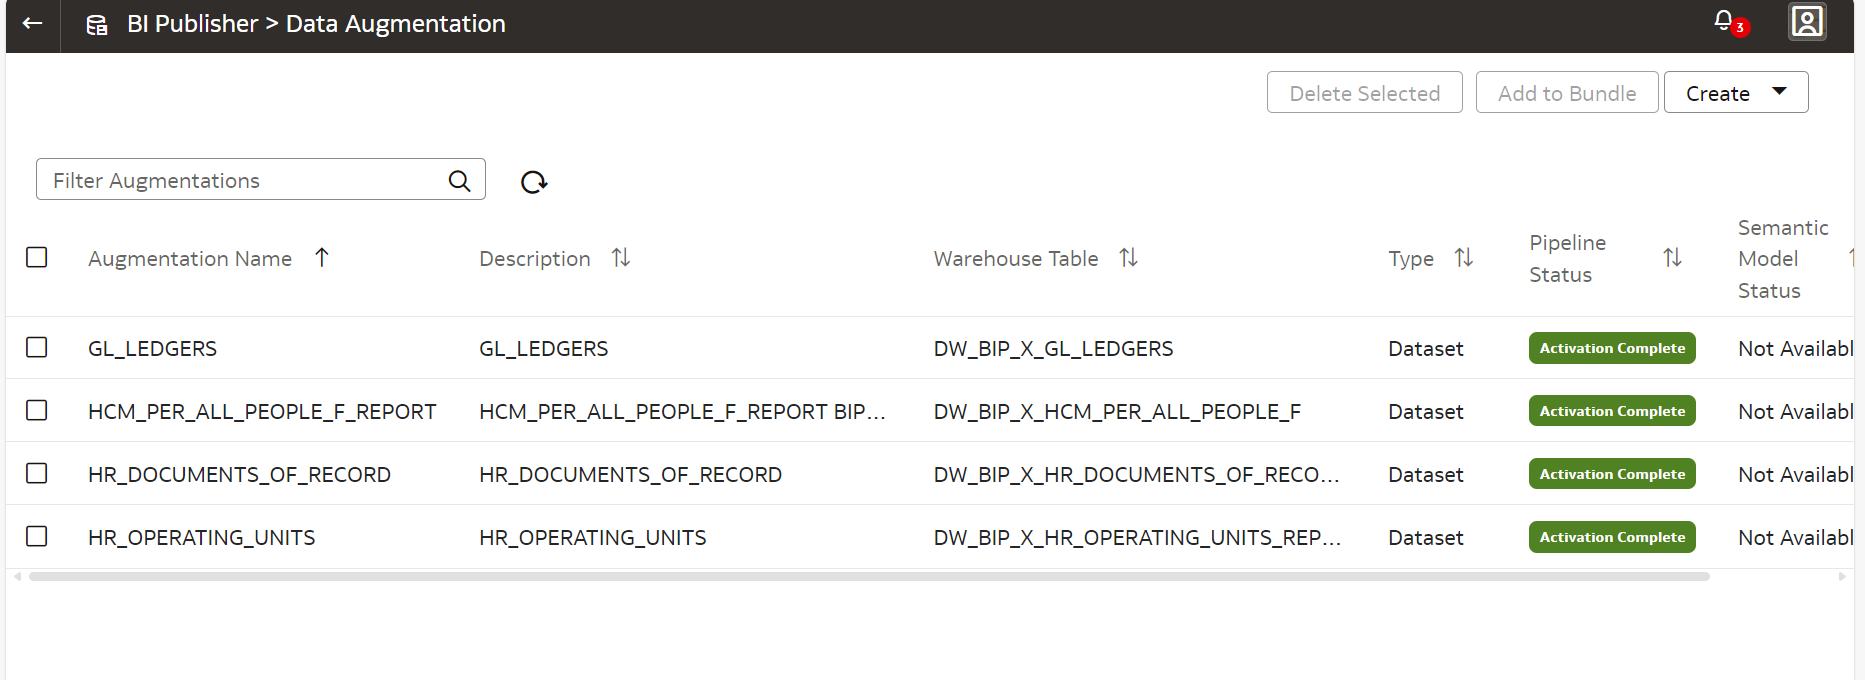The height and width of the screenshot is (680, 1865).
Task: Click DW_BIP_X_HR_OPERATING_UNITS_REP… warehouse cell
Action: click(x=1137, y=538)
